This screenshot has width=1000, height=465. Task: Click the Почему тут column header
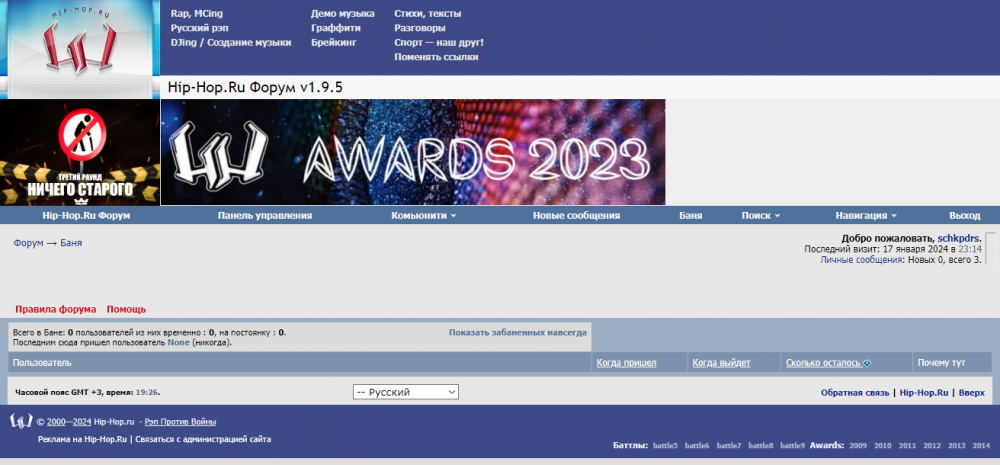click(941, 363)
